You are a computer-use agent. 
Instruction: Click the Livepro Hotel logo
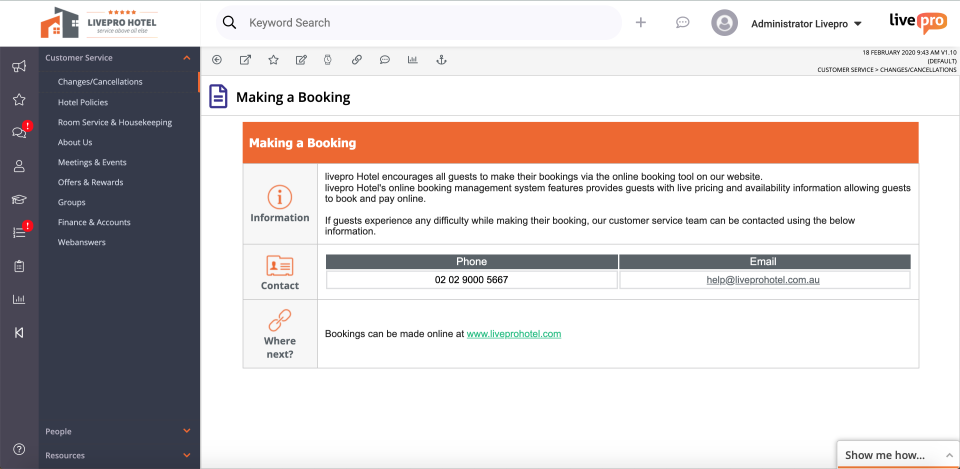(99, 23)
